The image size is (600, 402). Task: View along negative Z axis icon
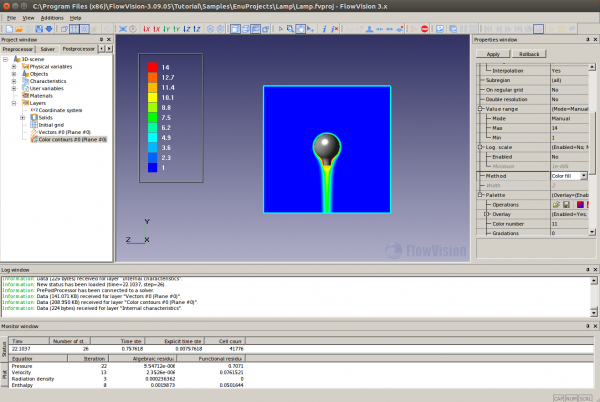pos(187,29)
